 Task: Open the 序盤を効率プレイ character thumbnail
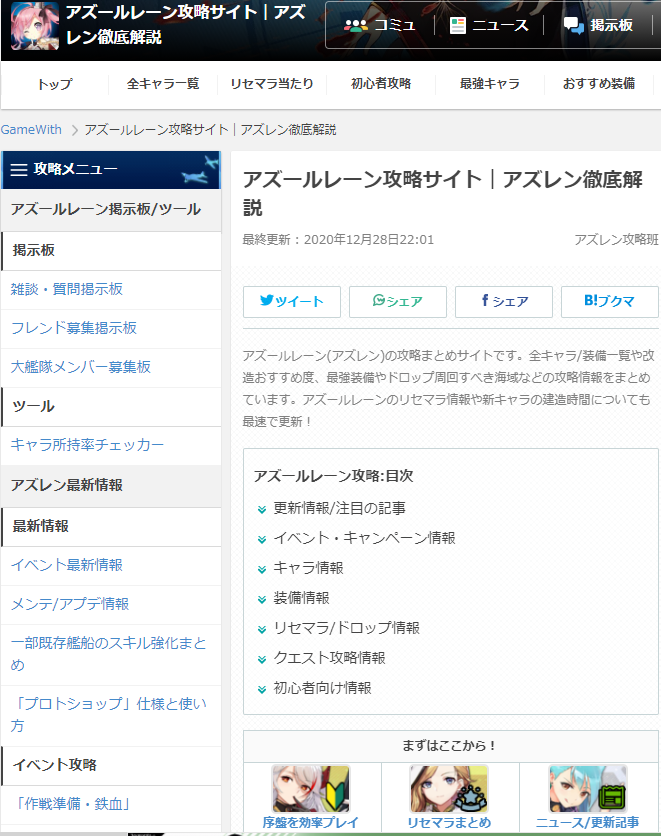pos(311,789)
